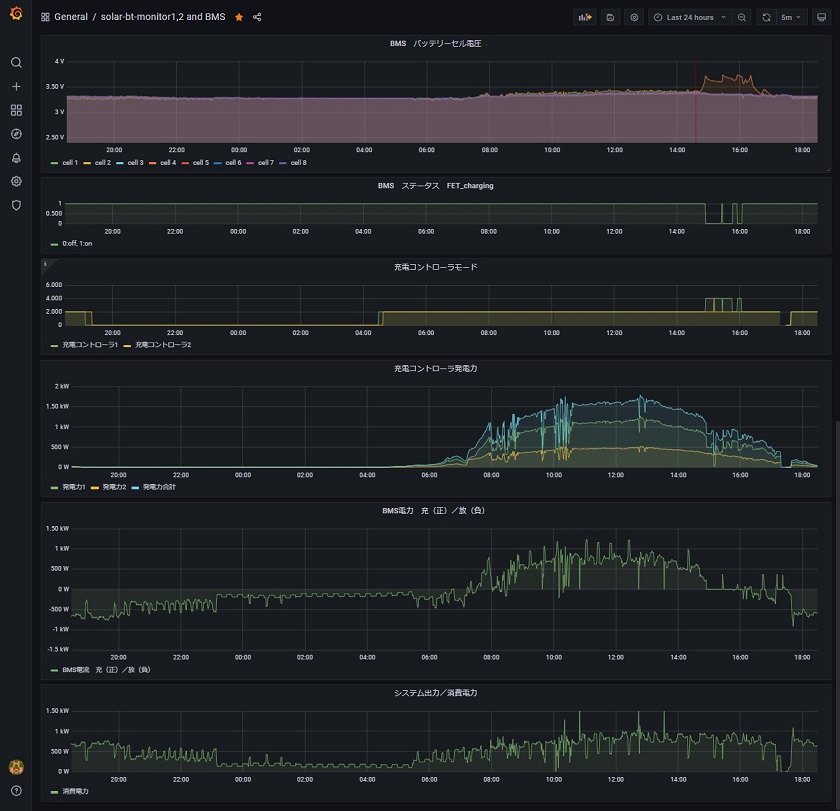This screenshot has height=811, width=840.
Task: Refresh the dashboard now
Action: tap(766, 17)
